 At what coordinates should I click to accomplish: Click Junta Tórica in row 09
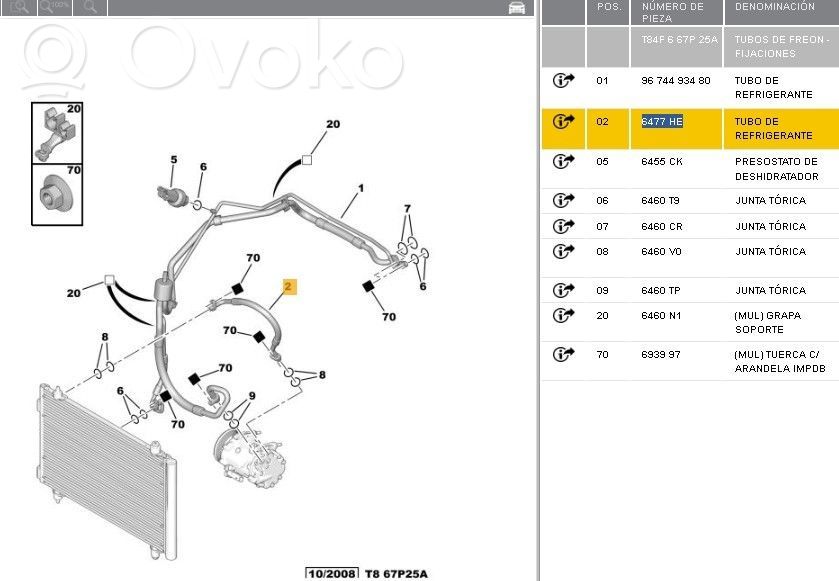(771, 290)
